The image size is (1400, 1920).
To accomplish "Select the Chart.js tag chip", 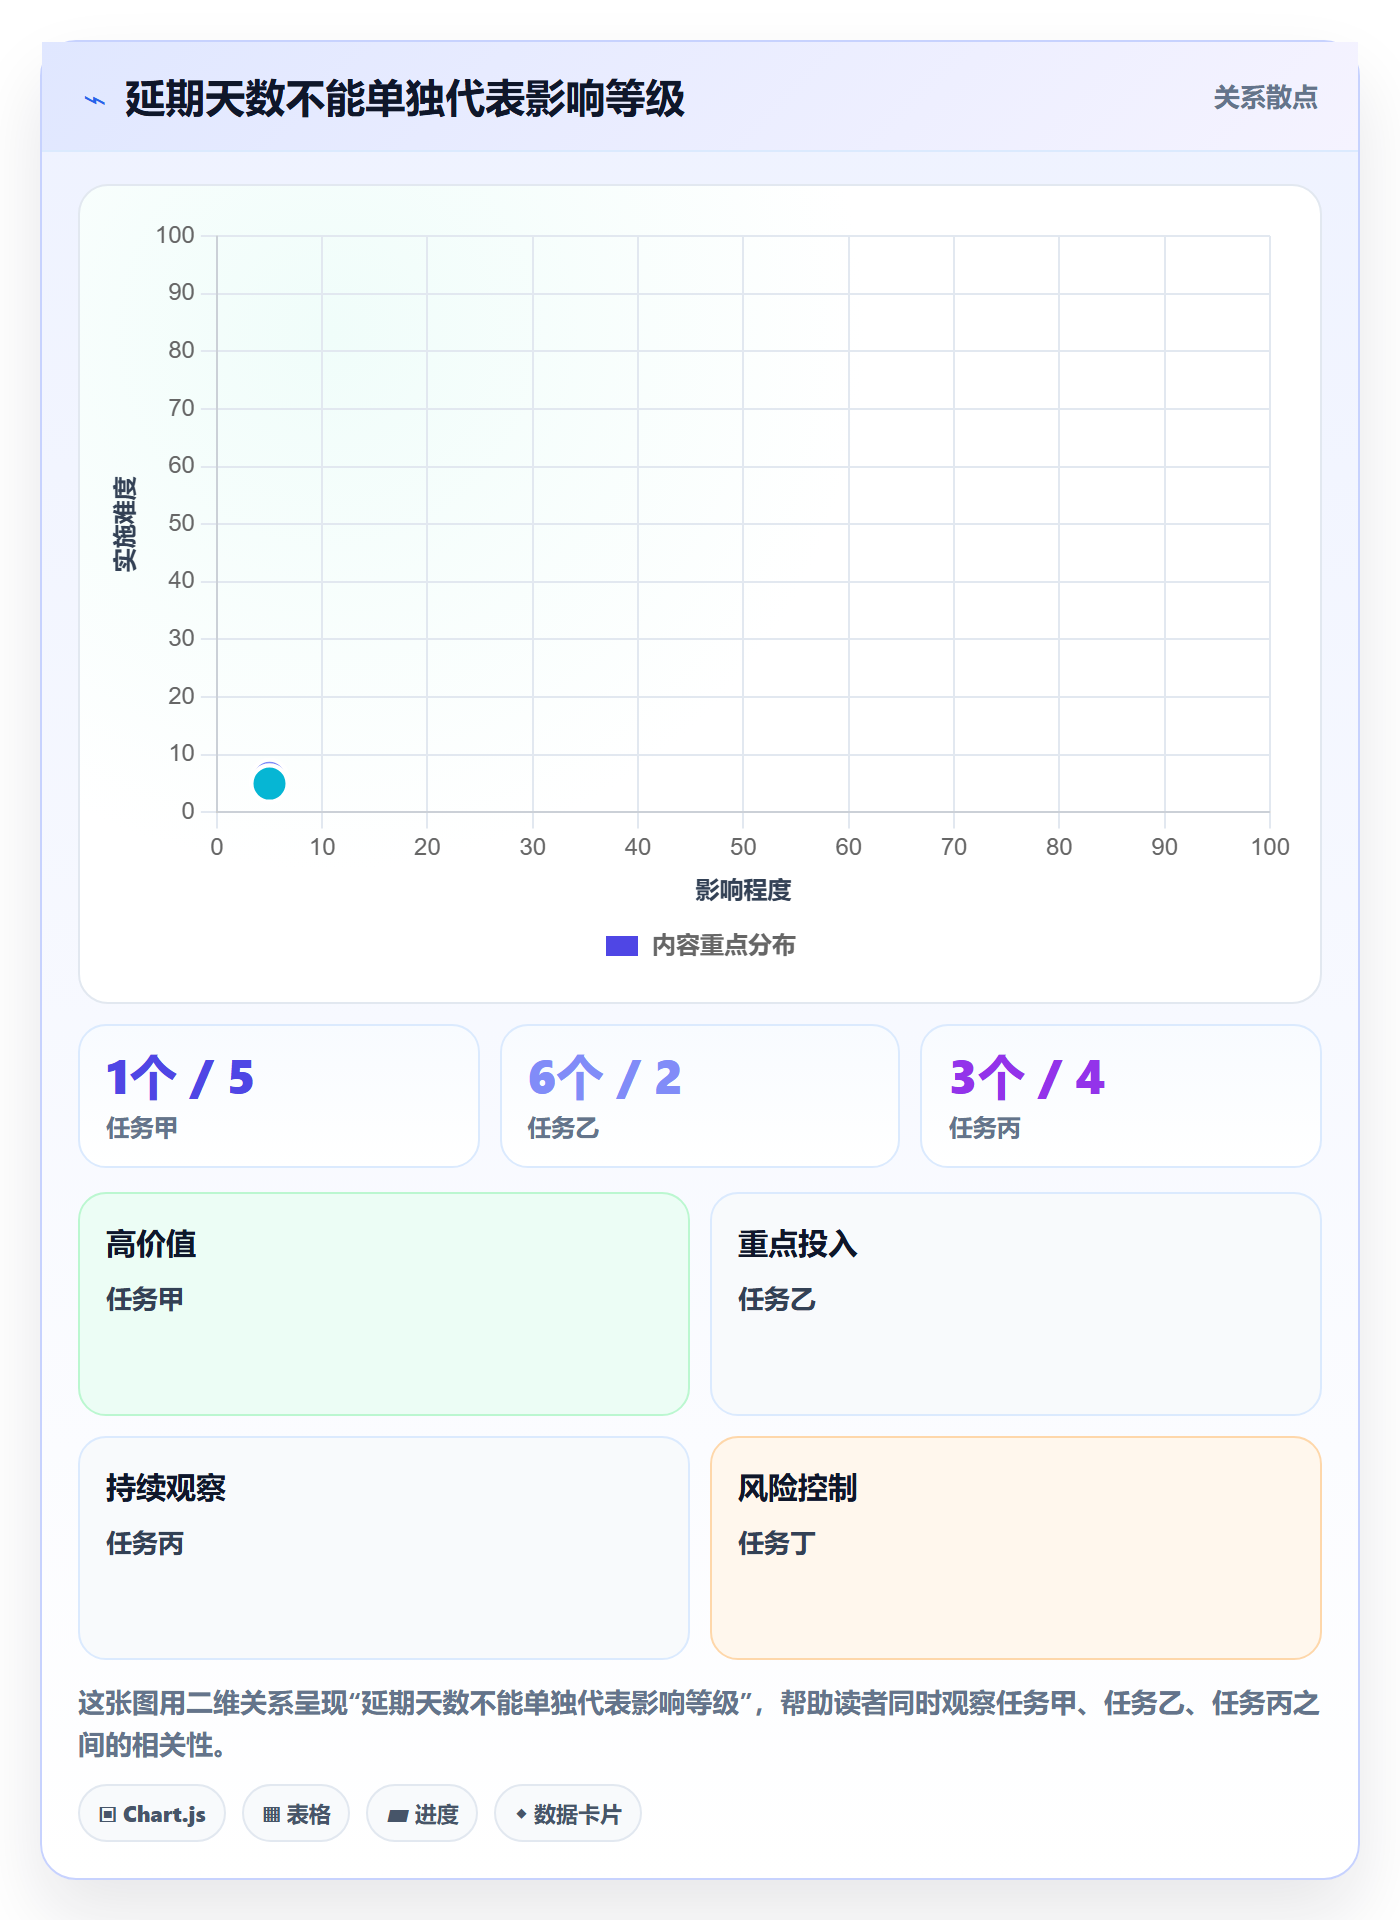I will point(152,1814).
